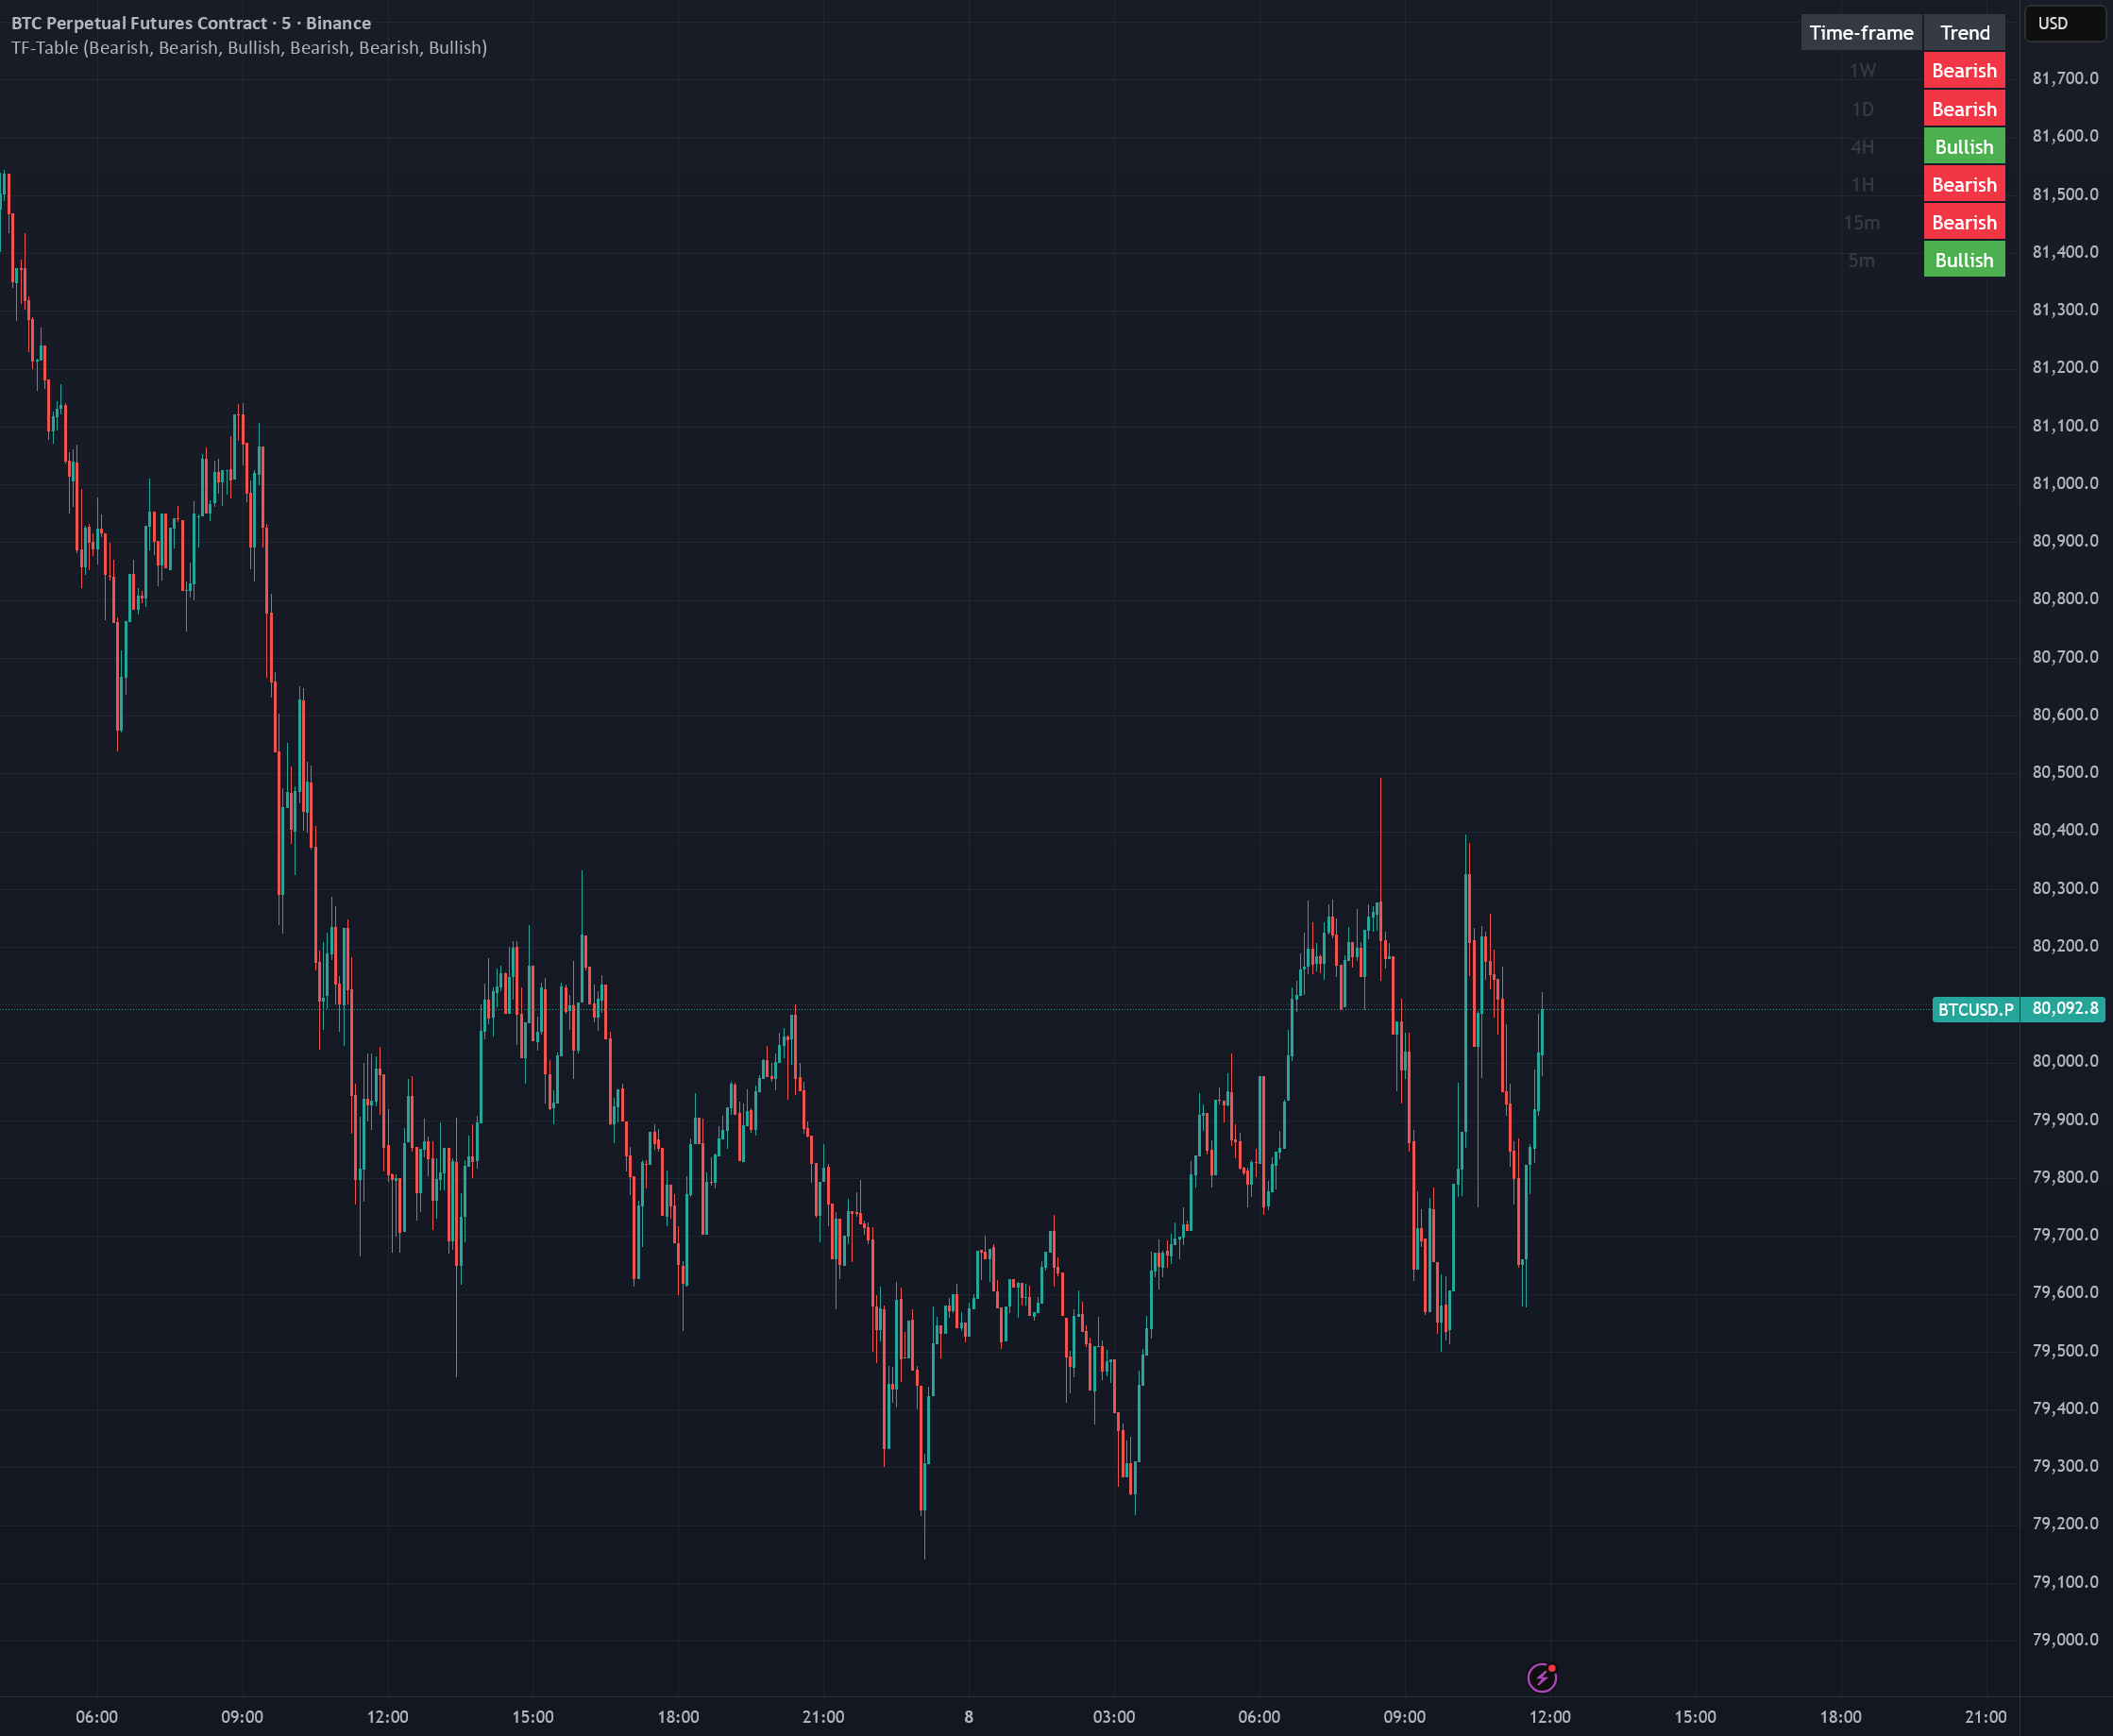Click the 1W Bearish trend cell
This screenshot has height=1736, width=2113.
1964,71
